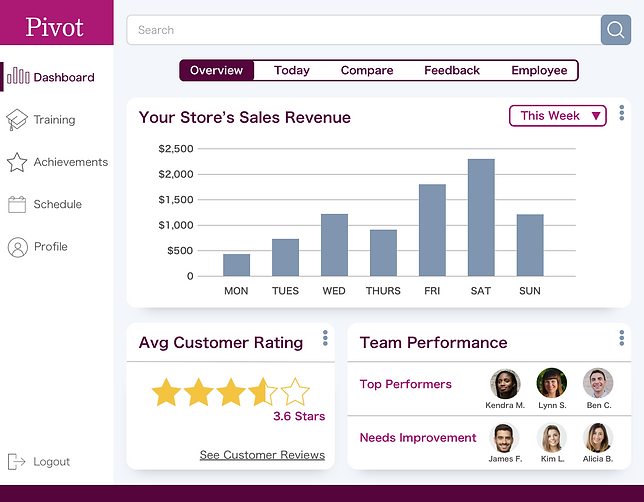Switch to the Feedback tab
The width and height of the screenshot is (644, 502).
tap(452, 70)
